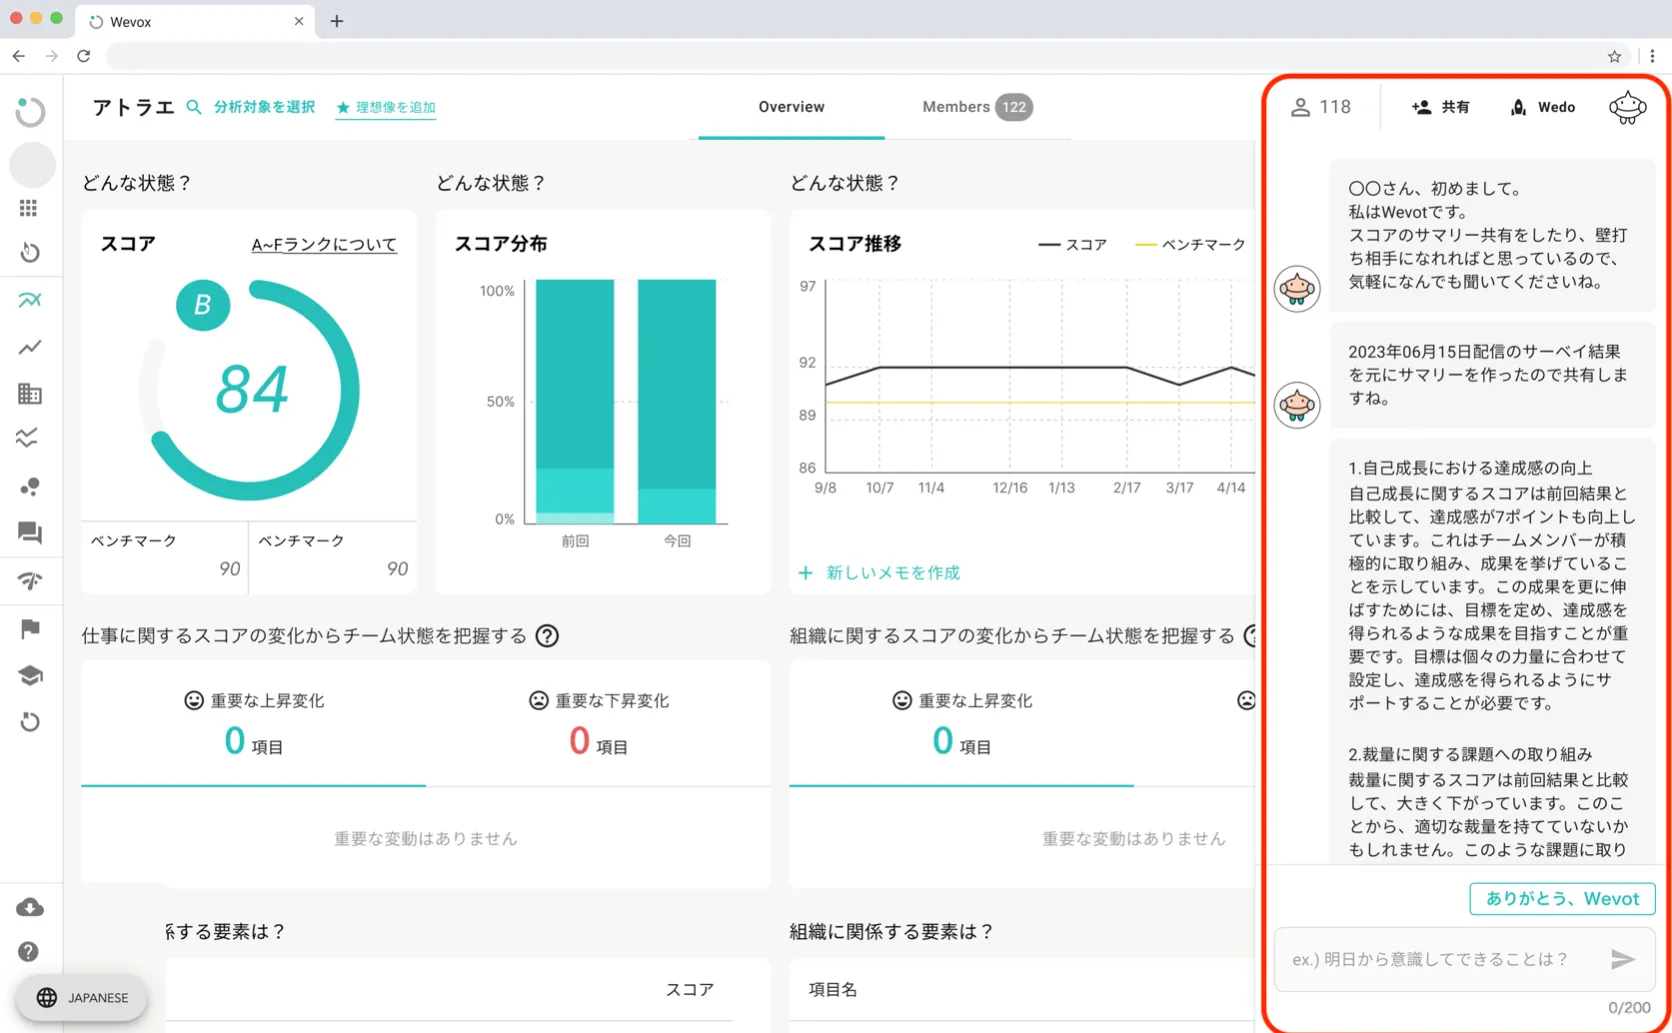The image size is (1672, 1033).
Task: Click the graduation cap icon in sidebar
Action: pyautogui.click(x=30, y=675)
